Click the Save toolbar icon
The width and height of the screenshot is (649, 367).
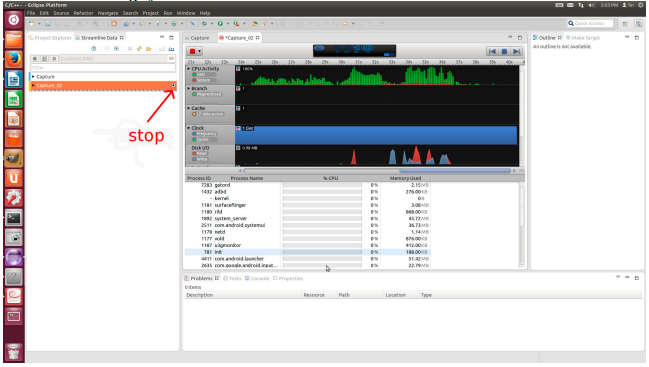(48, 24)
